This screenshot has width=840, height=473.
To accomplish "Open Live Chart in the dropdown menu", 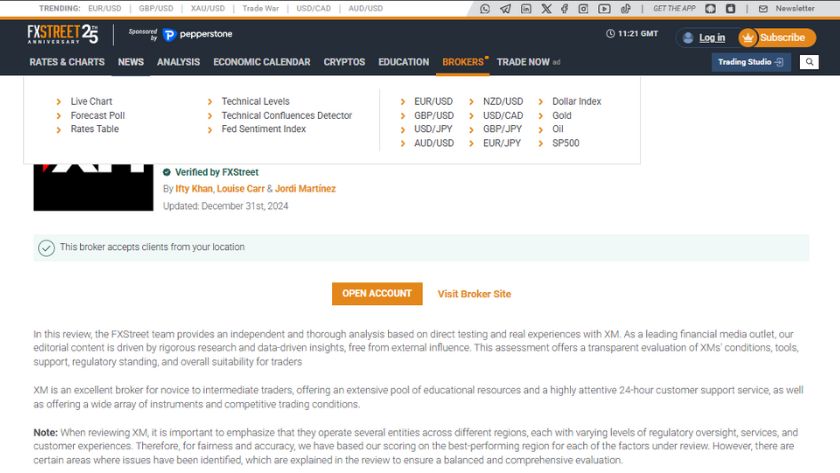I will [x=91, y=101].
